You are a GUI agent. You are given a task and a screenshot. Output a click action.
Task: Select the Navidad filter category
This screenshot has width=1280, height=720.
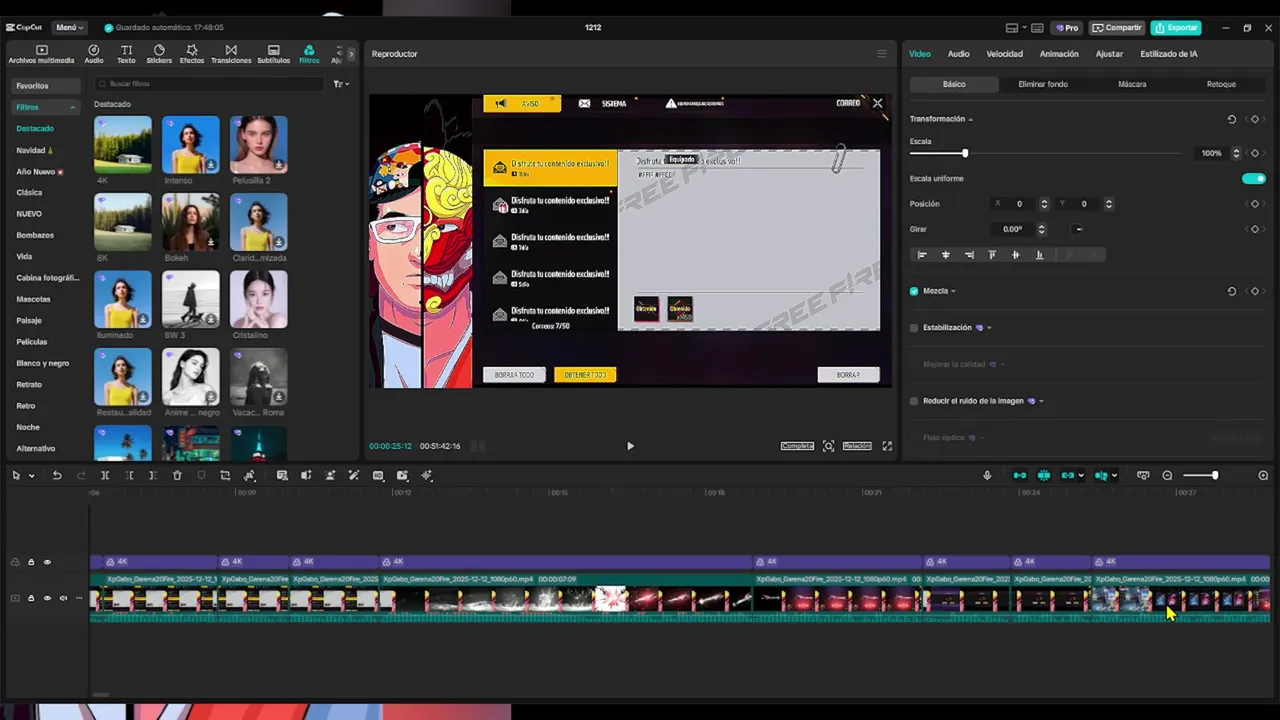pyautogui.click(x=34, y=150)
